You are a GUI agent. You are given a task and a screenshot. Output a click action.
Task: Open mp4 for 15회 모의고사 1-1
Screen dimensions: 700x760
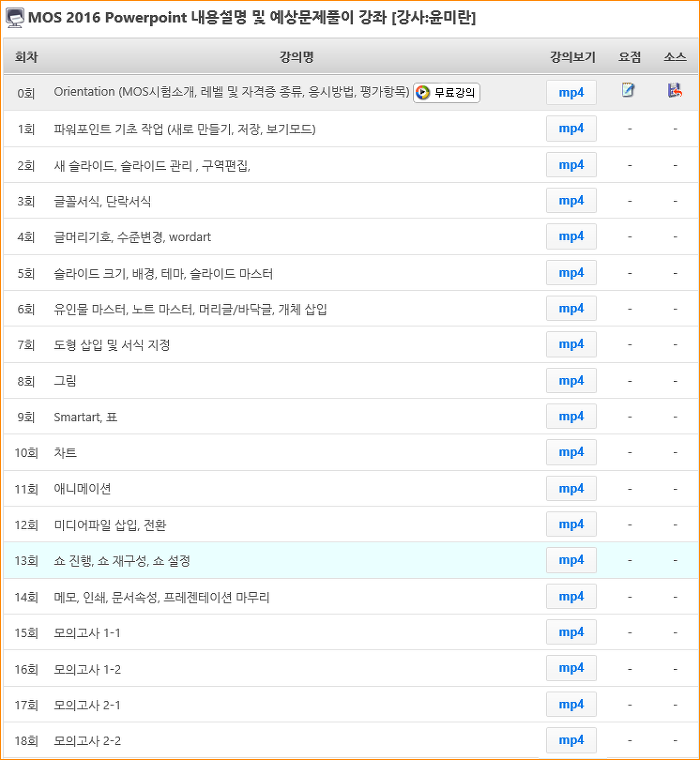point(571,632)
